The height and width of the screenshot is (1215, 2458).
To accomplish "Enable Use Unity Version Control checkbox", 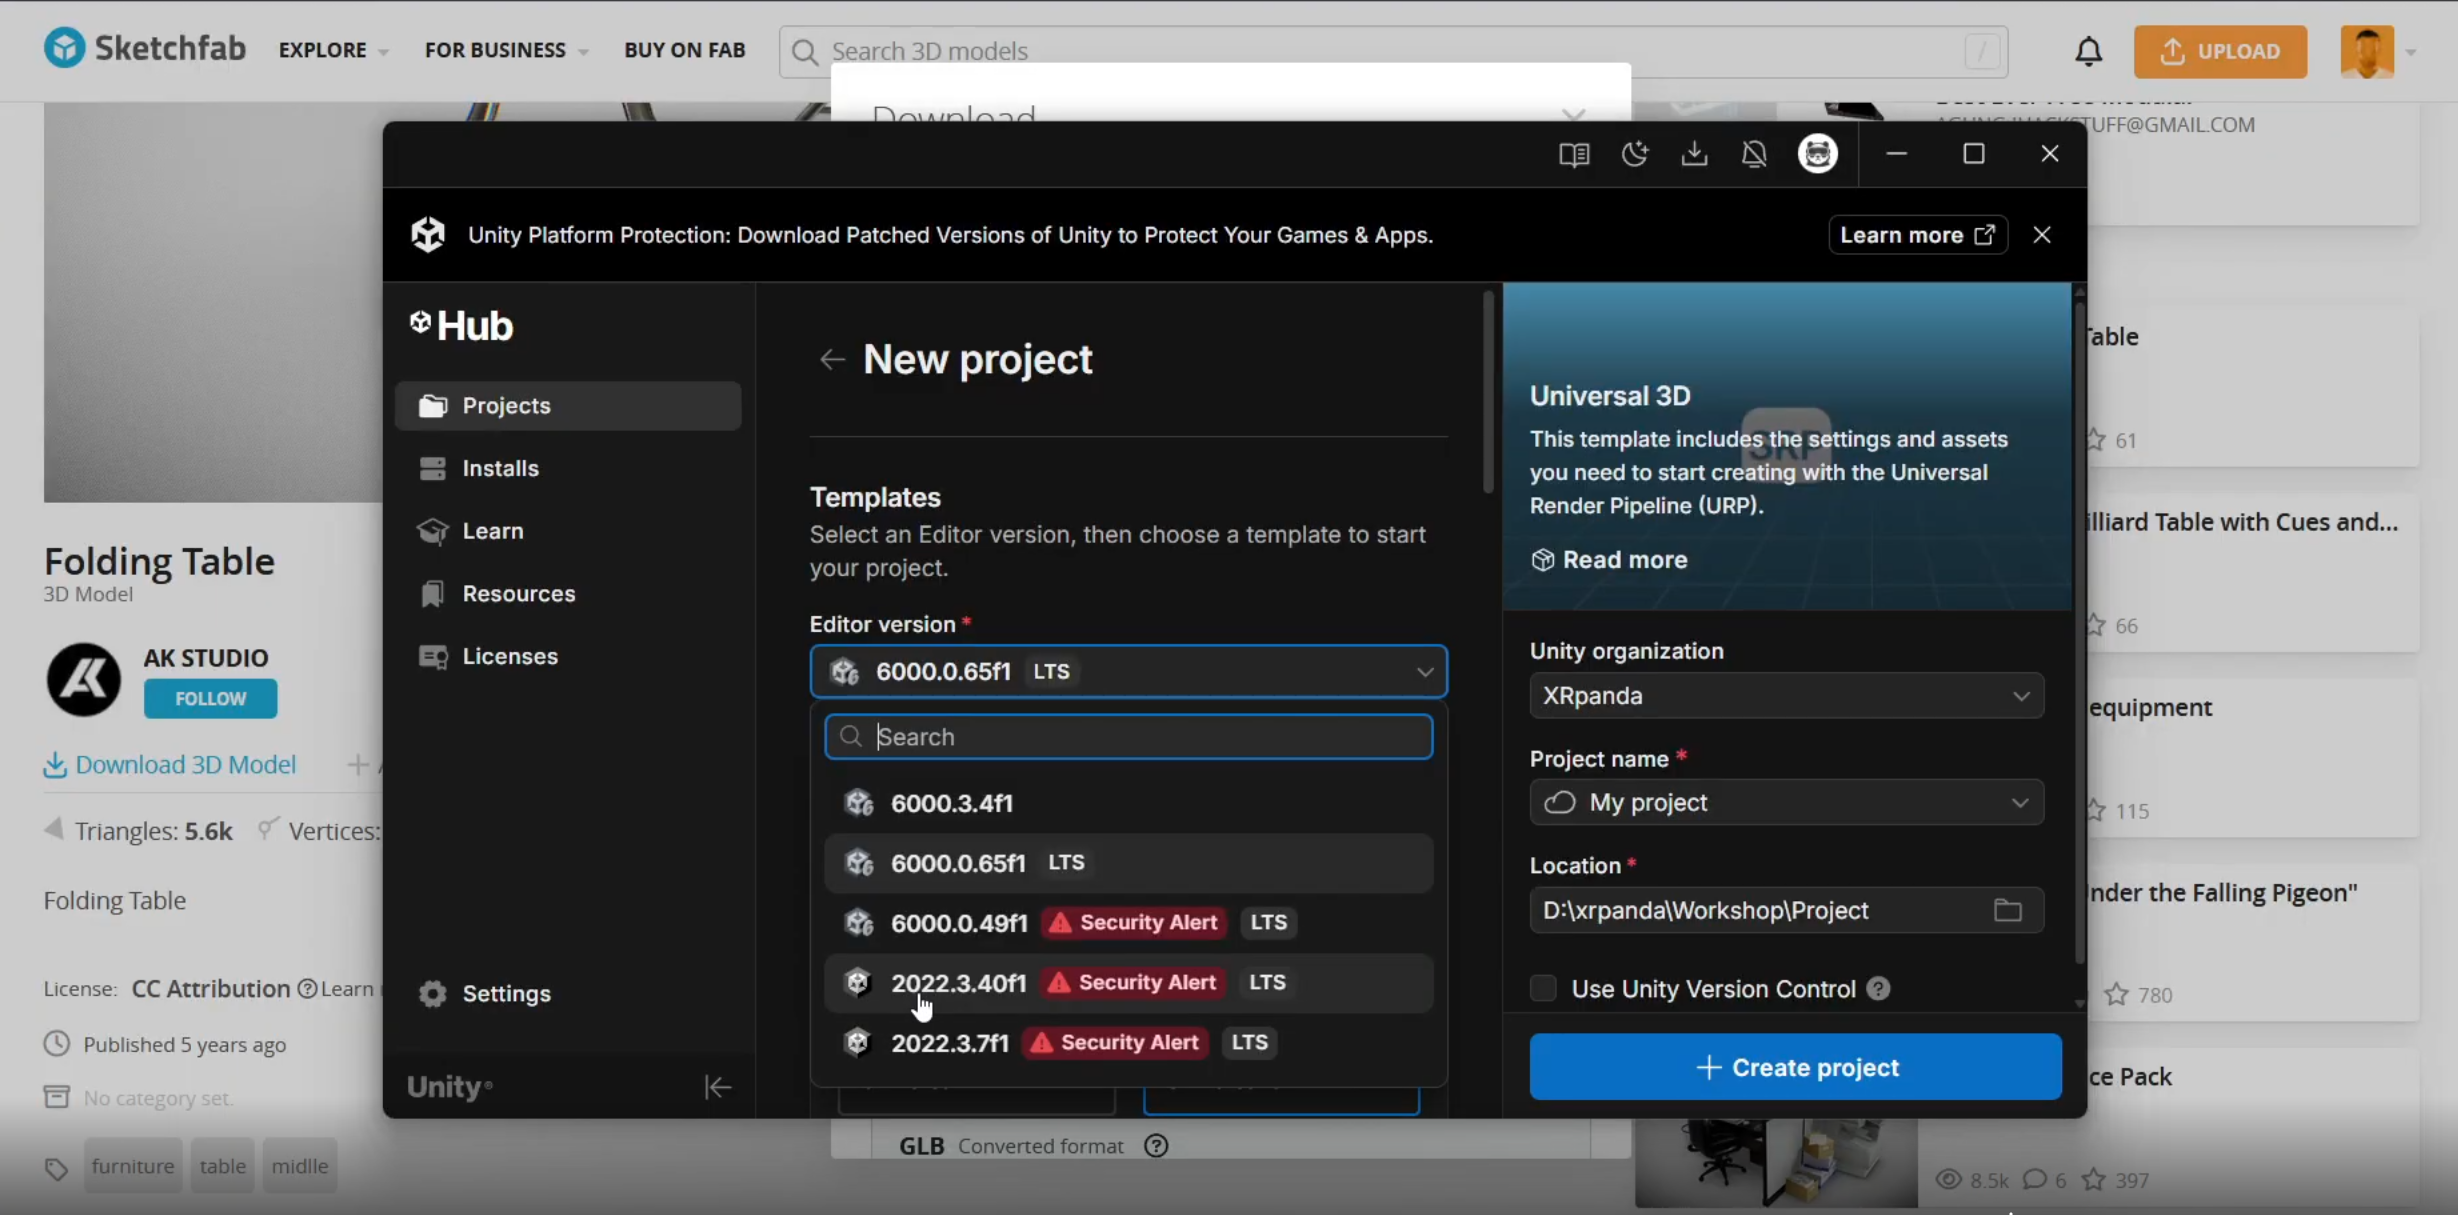I will (x=1543, y=989).
